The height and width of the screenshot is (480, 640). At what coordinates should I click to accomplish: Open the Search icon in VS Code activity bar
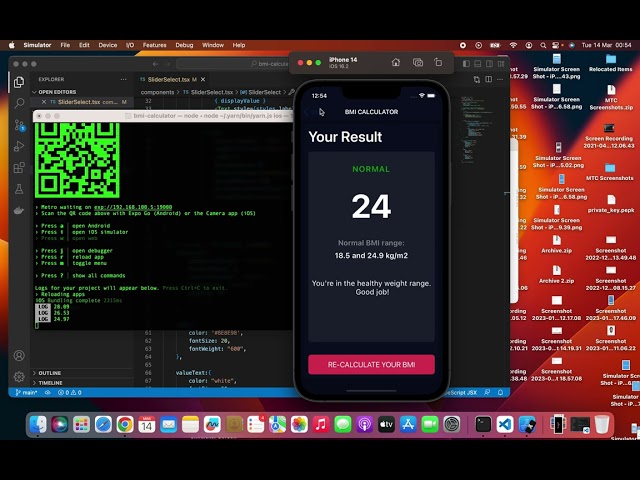(19, 103)
